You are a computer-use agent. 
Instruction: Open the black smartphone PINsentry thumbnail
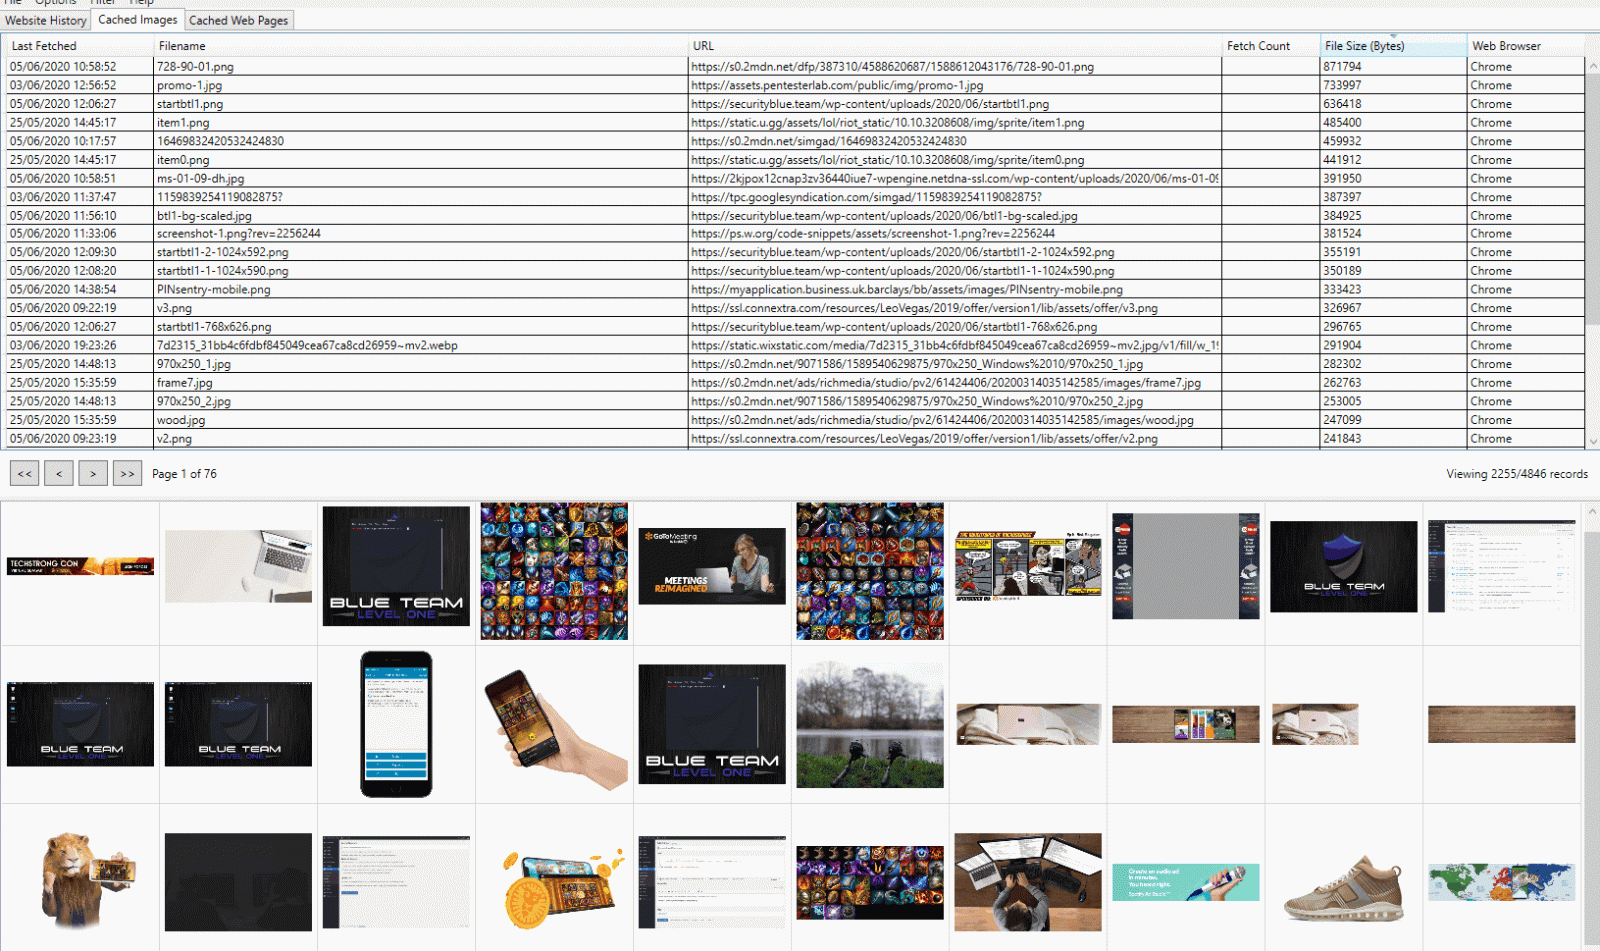396,724
